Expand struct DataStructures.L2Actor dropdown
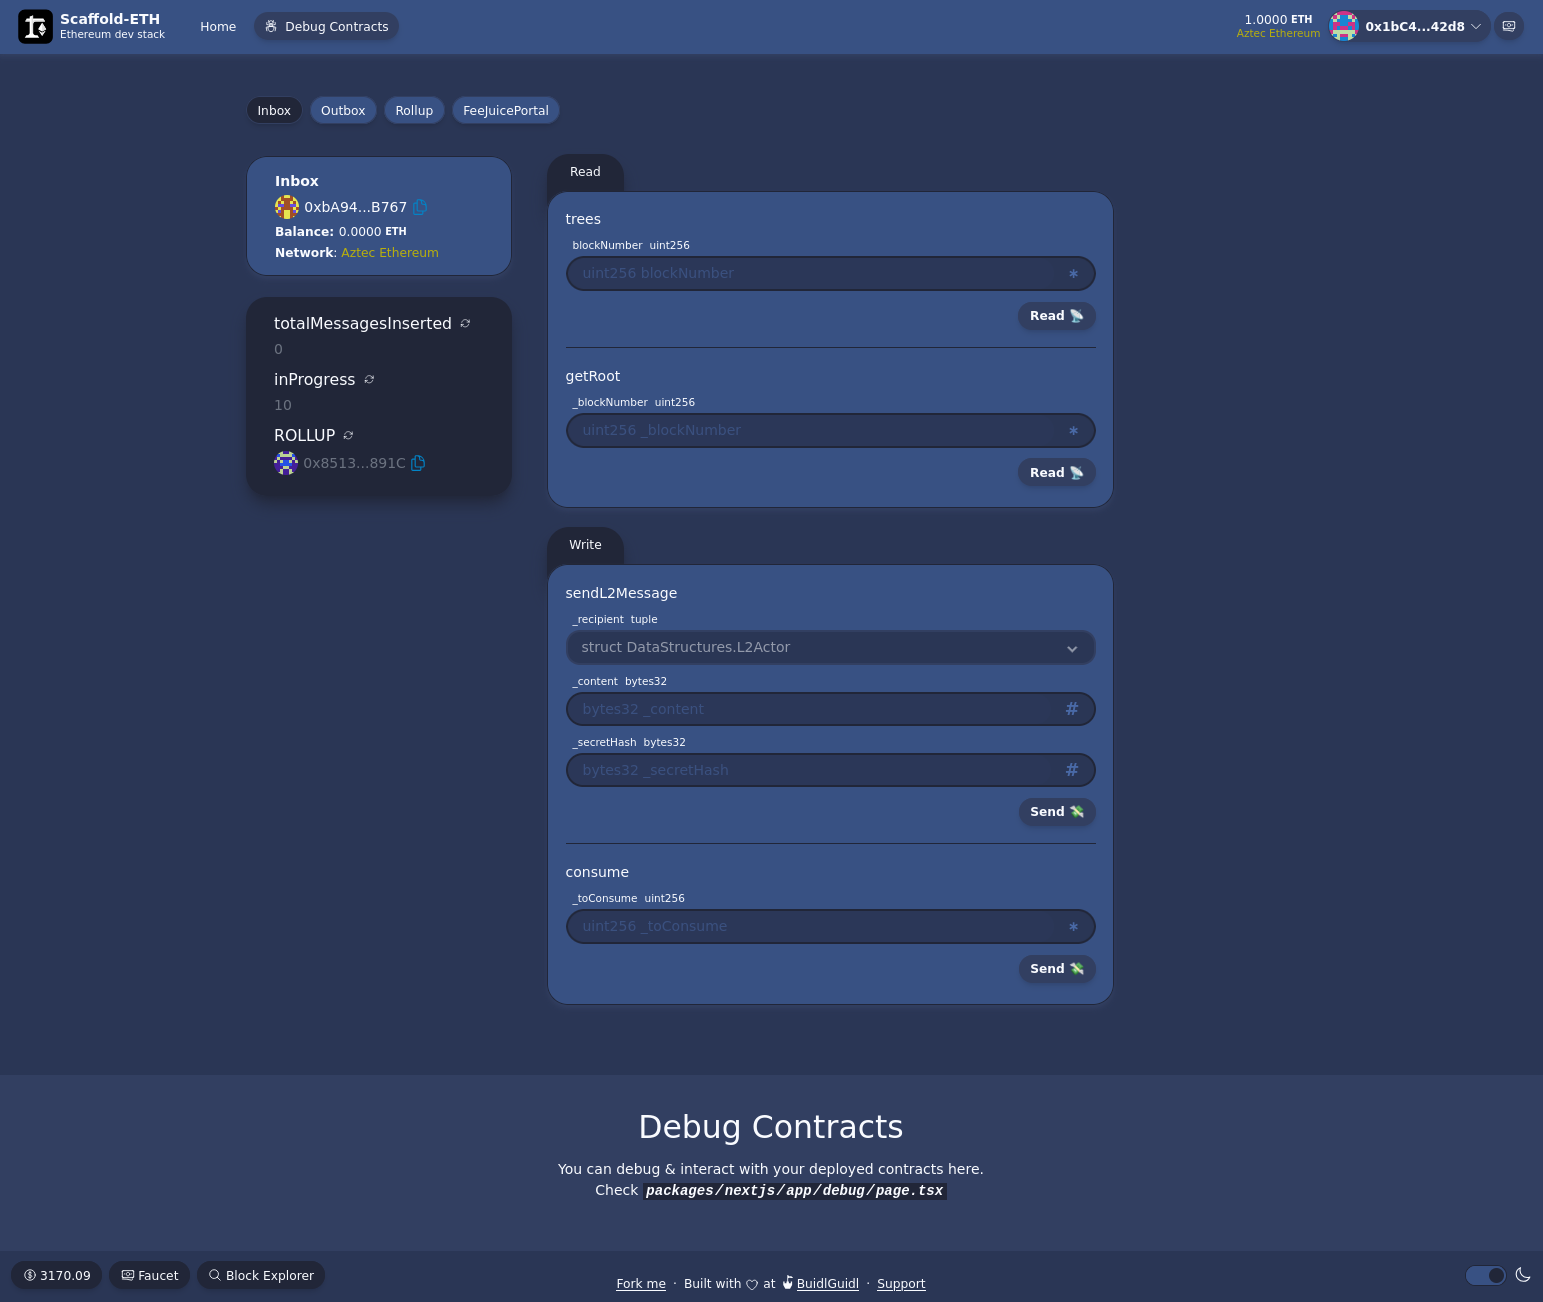This screenshot has height=1302, width=1543. click(831, 647)
